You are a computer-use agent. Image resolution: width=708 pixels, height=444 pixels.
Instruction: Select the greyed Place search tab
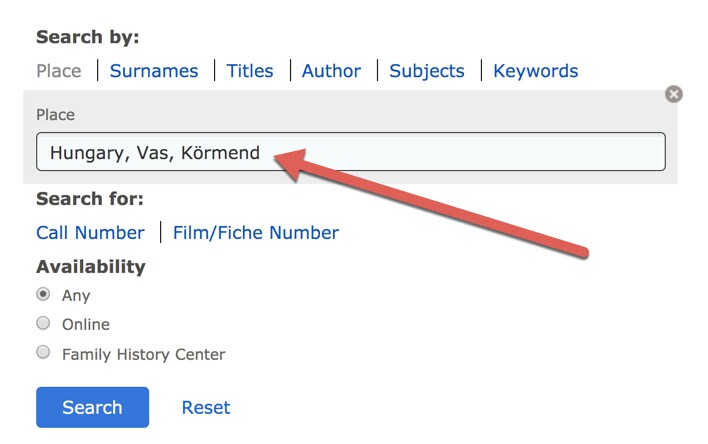coord(59,71)
